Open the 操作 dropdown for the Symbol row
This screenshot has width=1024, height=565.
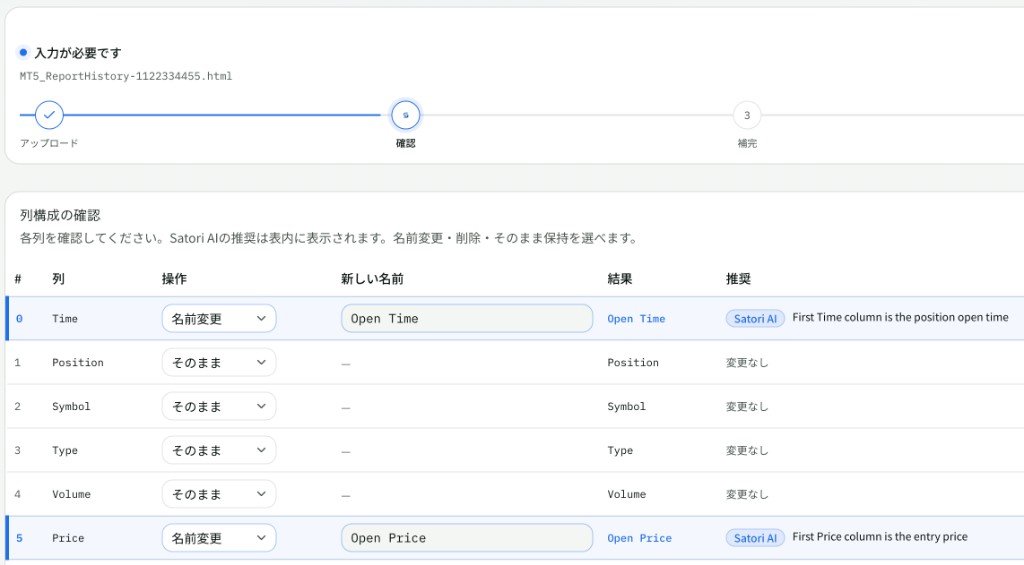point(219,406)
